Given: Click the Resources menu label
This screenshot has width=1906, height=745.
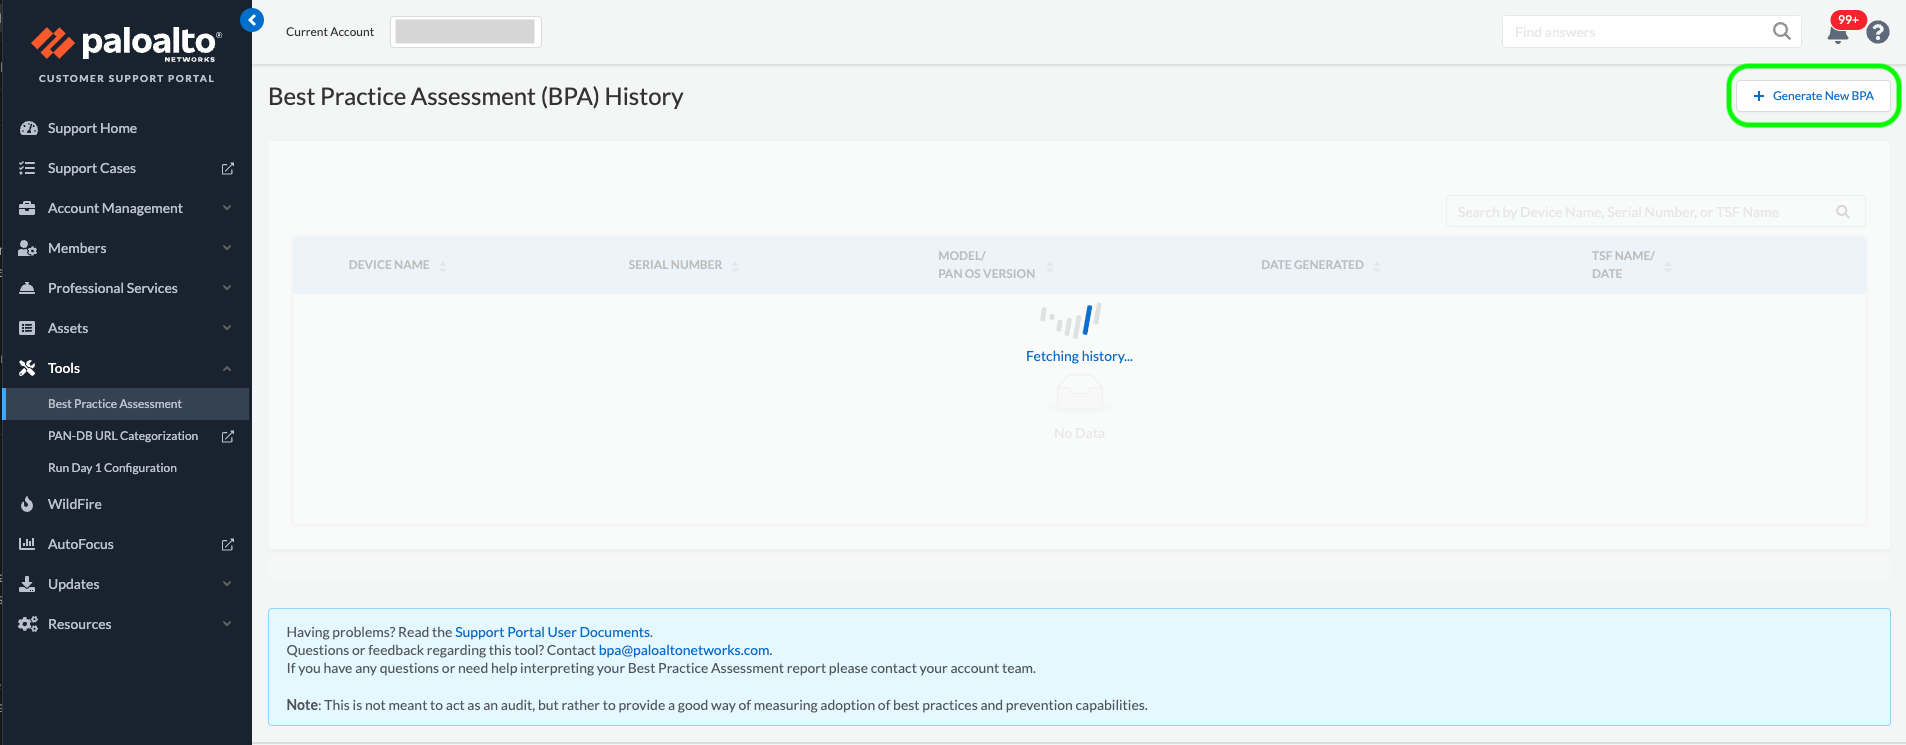Looking at the screenshot, I should click(x=80, y=624).
